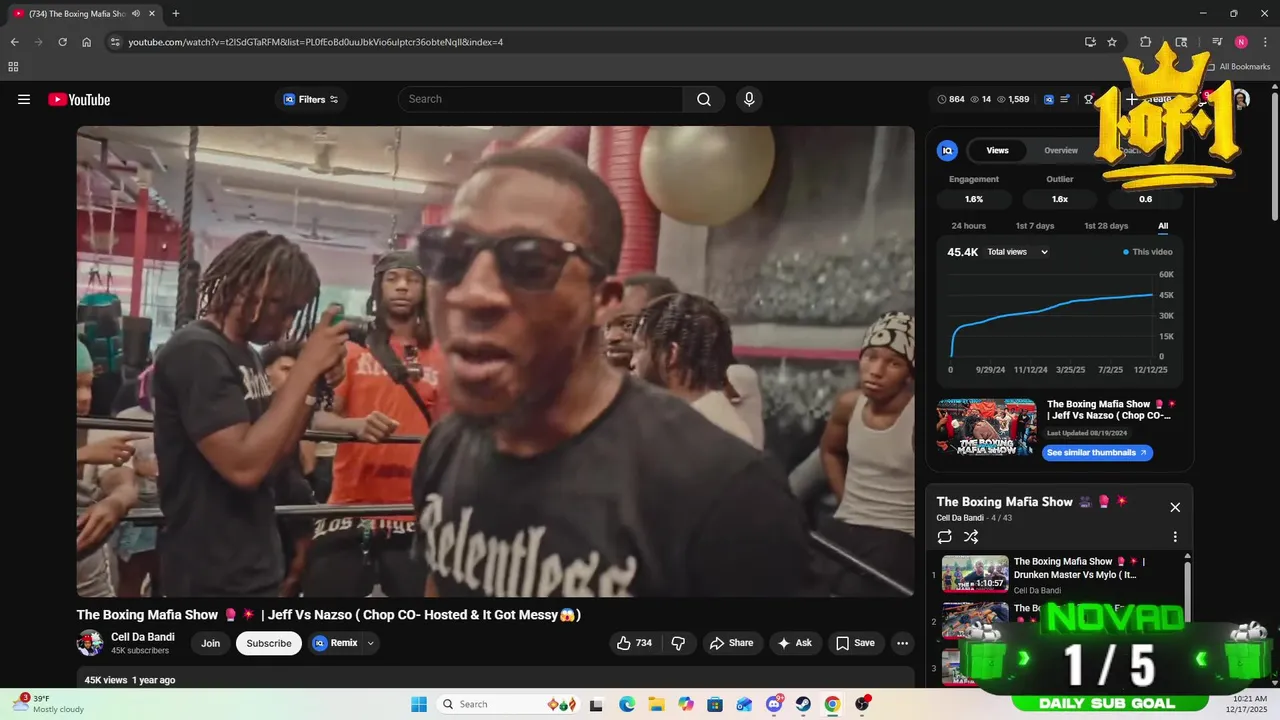Go back in browser history
The image size is (1280, 720).
[14, 42]
